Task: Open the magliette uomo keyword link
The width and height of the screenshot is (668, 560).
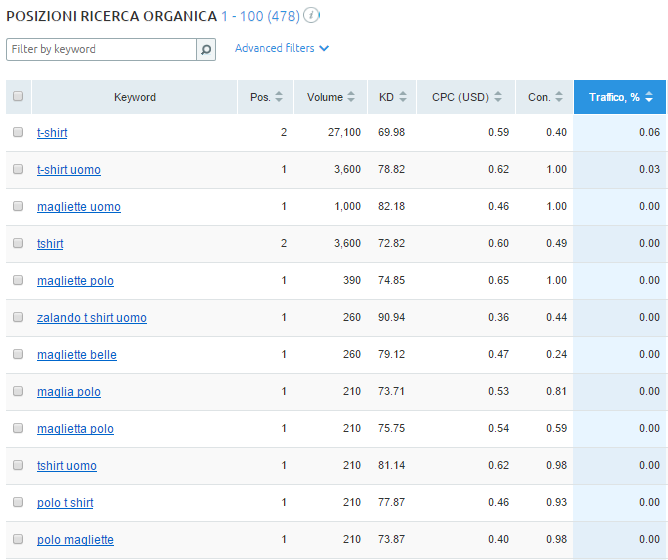Action: tap(79, 207)
